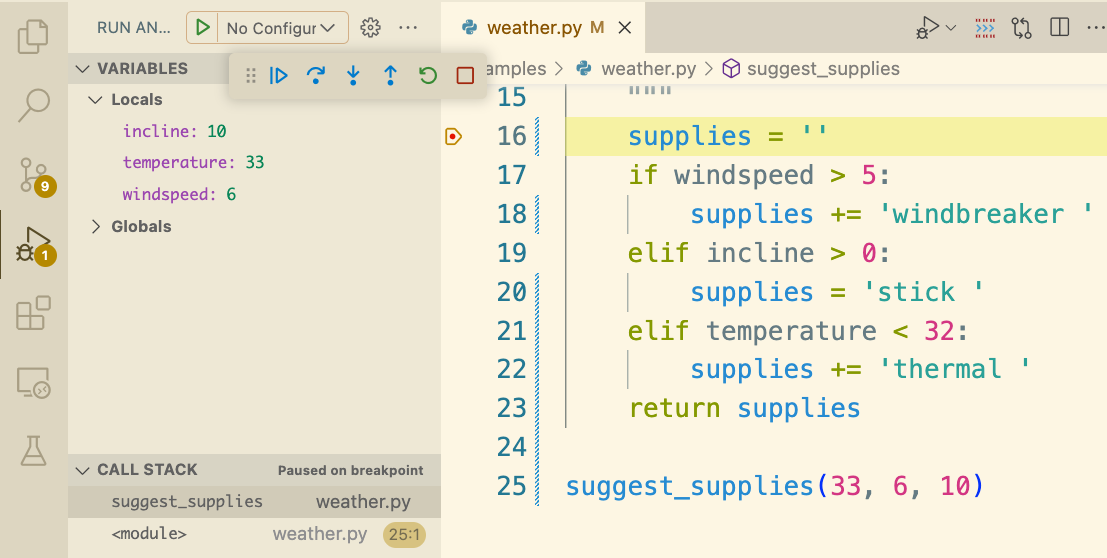
Task: Open changes with the compare icon
Action: pyautogui.click(x=1022, y=28)
